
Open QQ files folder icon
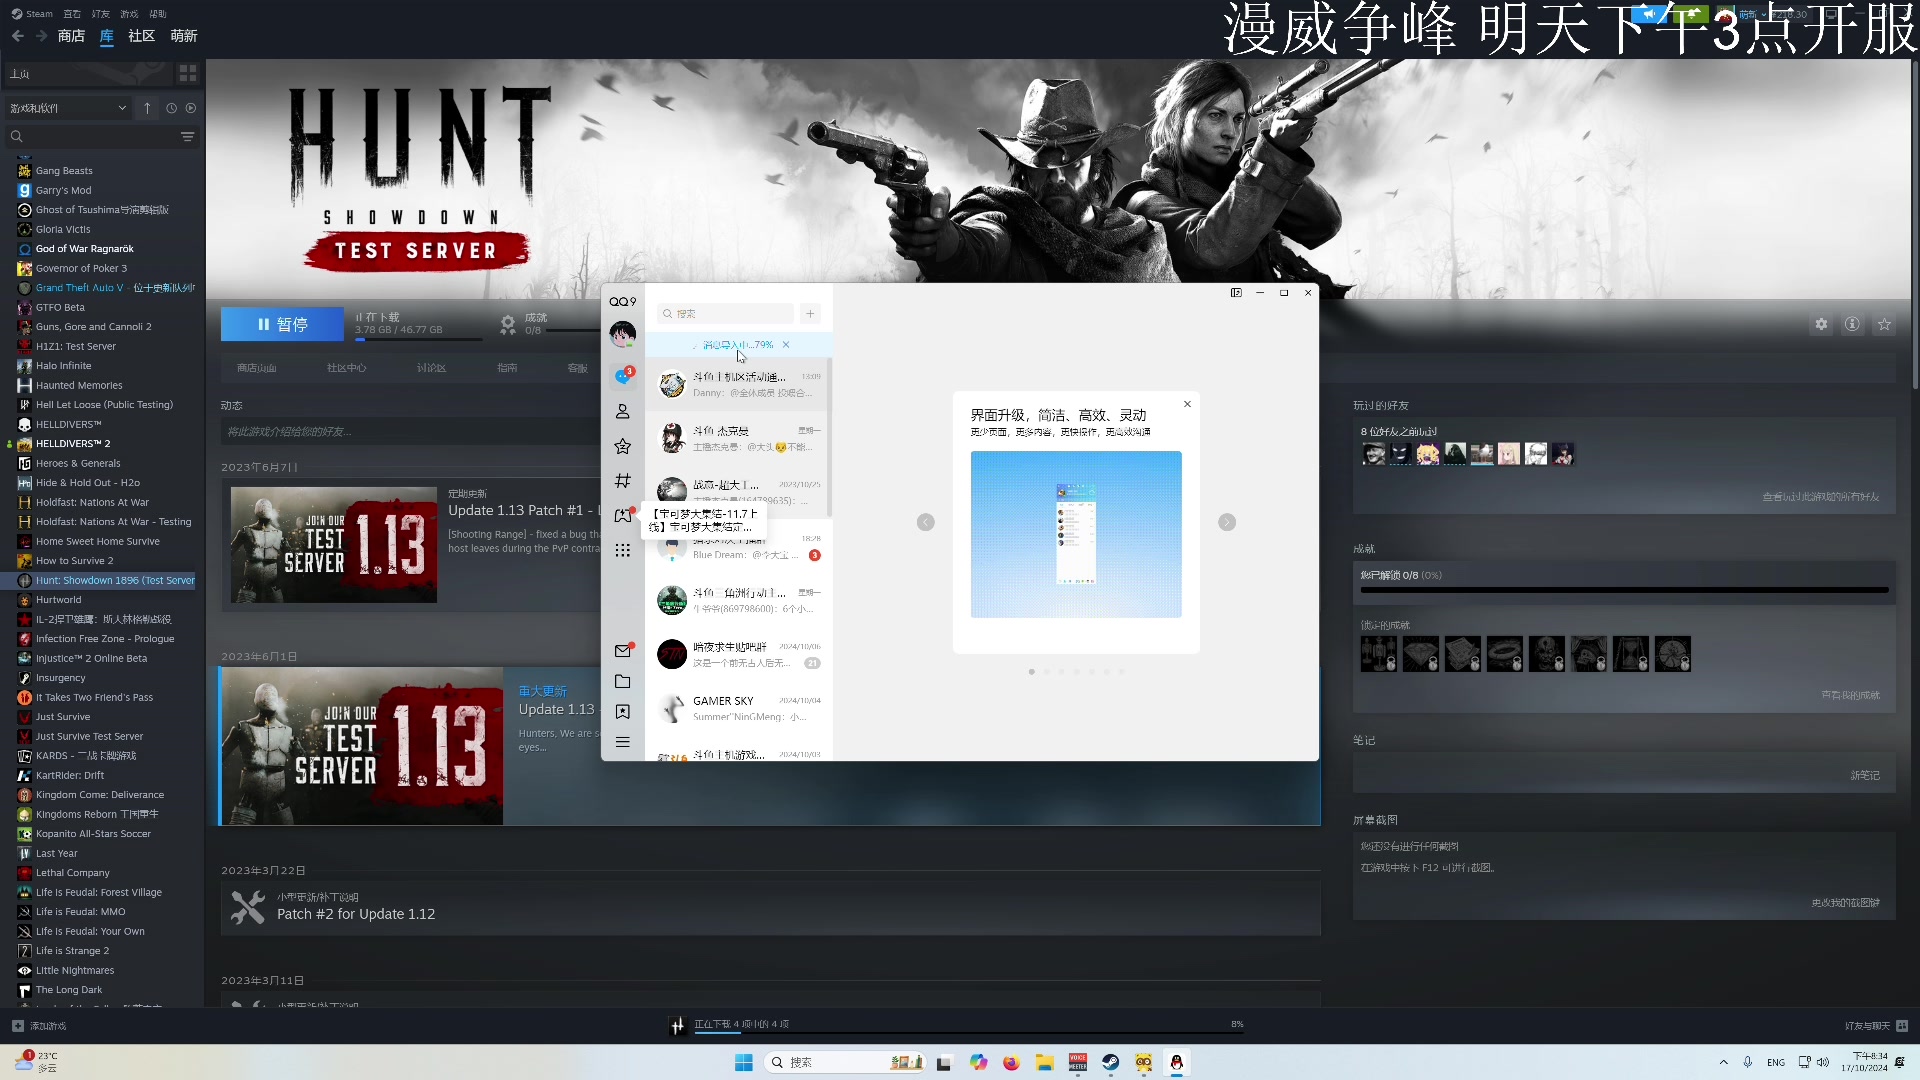pos(622,681)
